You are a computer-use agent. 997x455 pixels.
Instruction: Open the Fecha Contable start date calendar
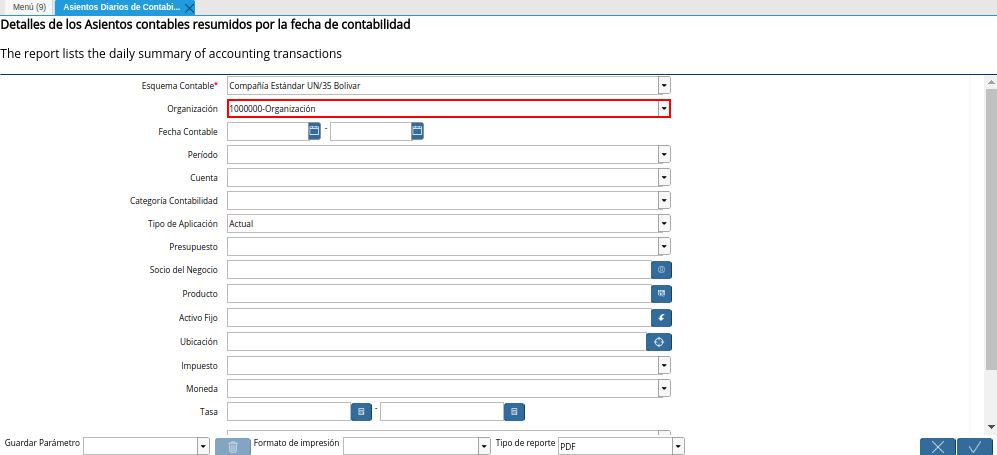pos(313,131)
